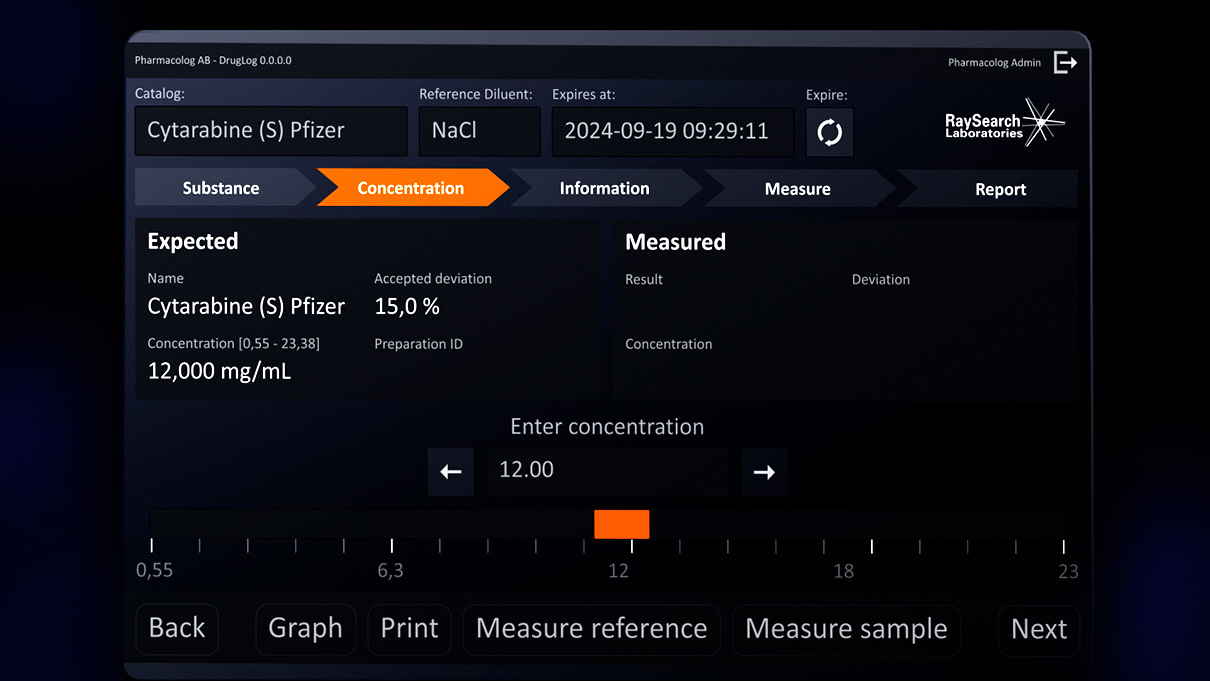Viewport: 1210px width, 681px height.
Task: Click Measure sample button
Action: [x=846, y=629]
